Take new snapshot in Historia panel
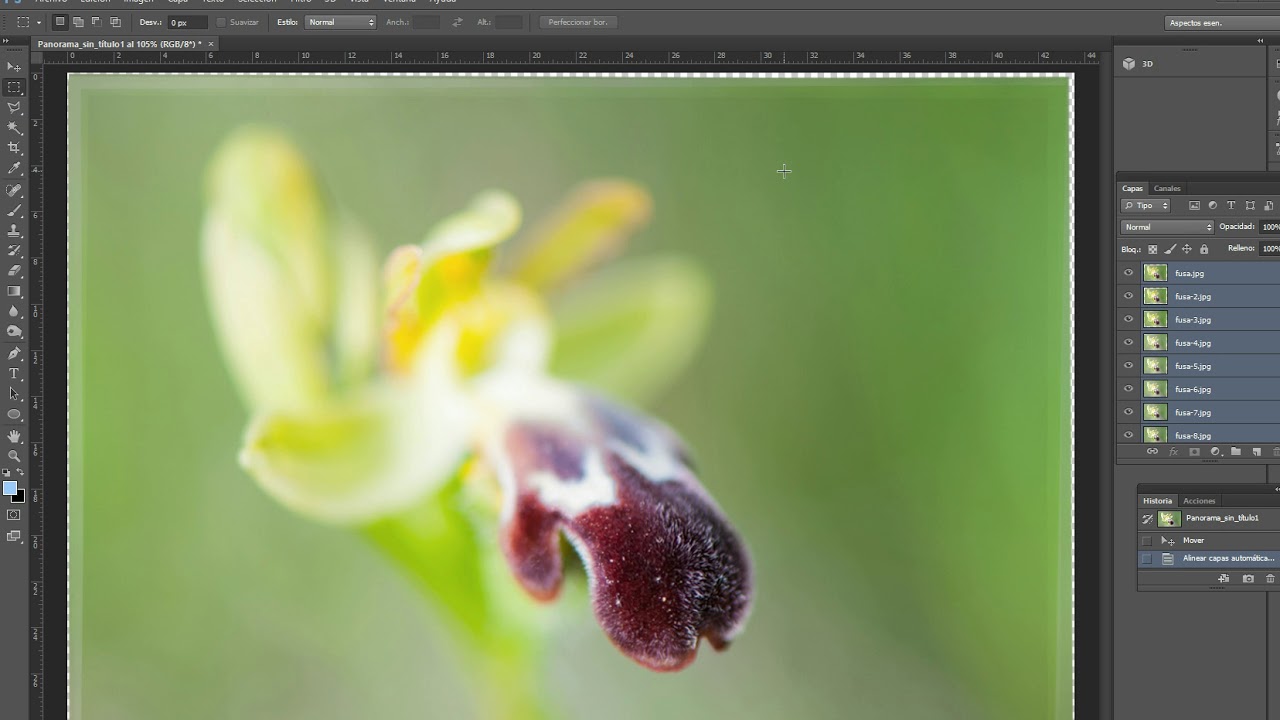 coord(1248,578)
